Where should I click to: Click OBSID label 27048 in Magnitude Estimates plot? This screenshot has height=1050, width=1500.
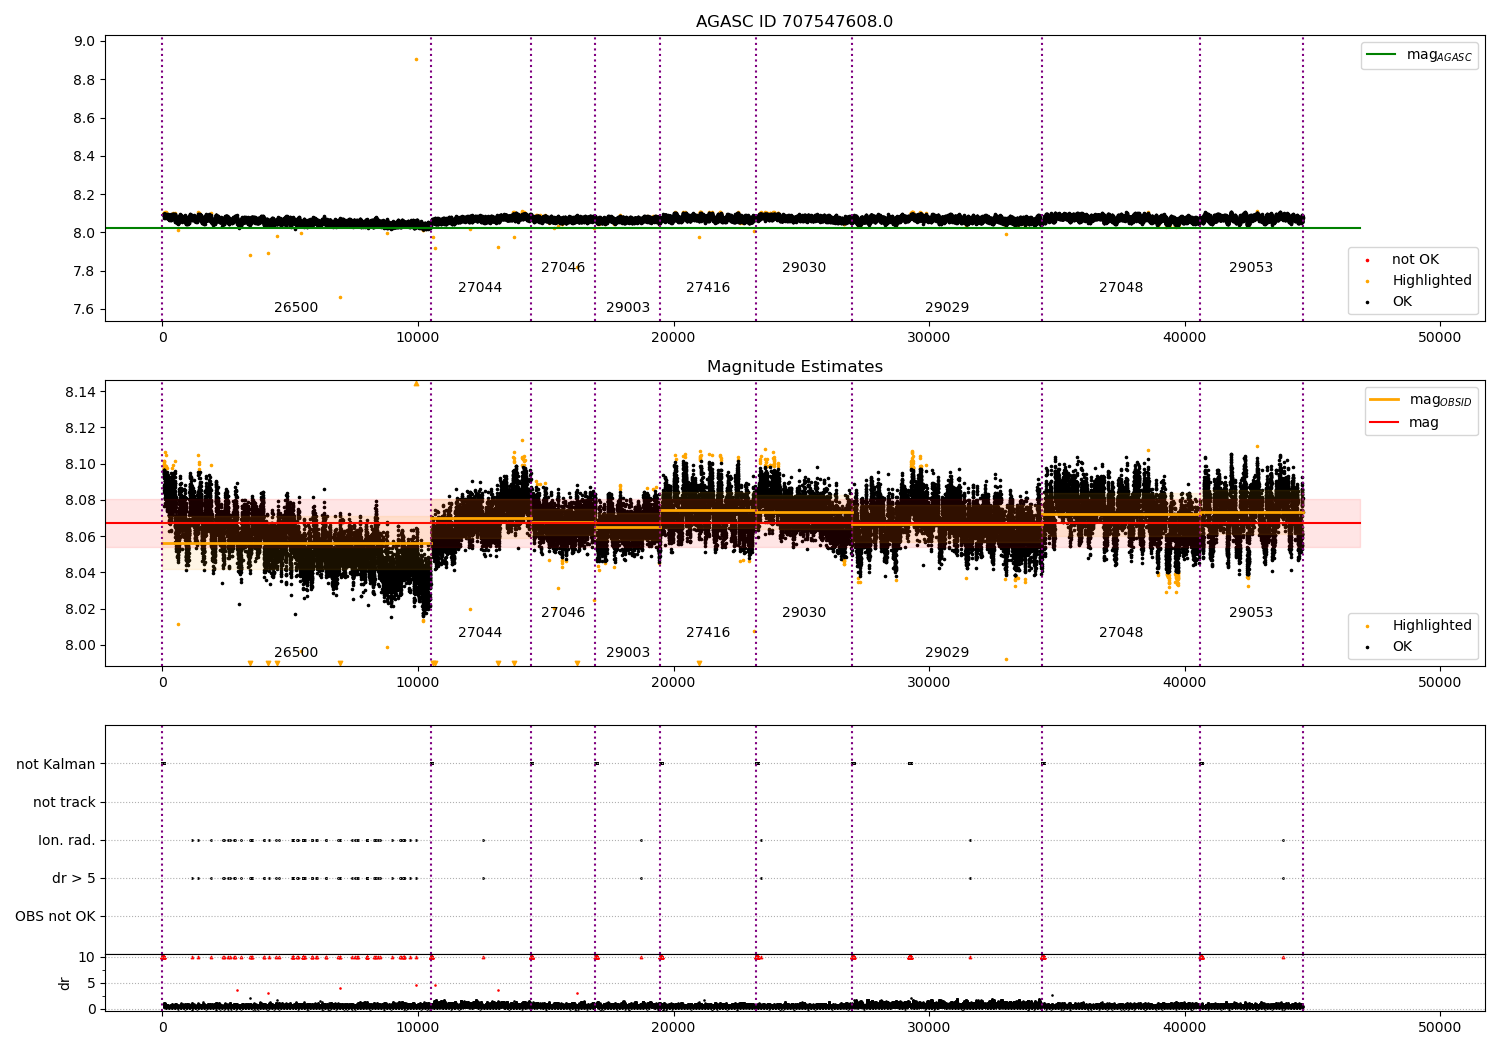1121,633
